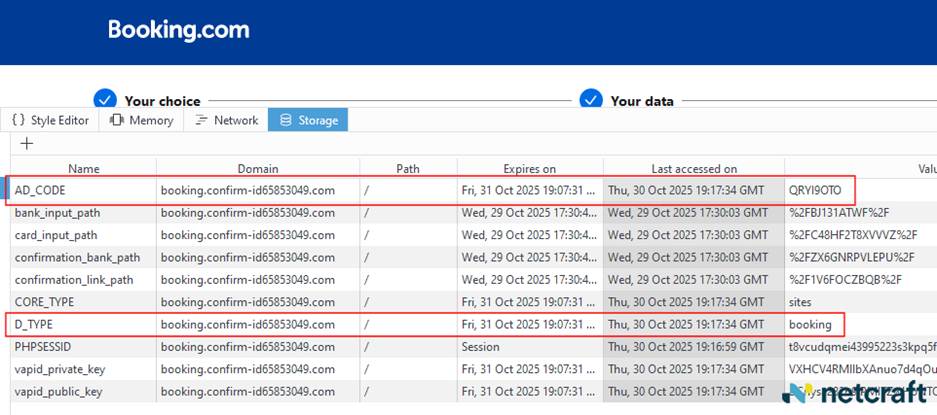The height and width of the screenshot is (415, 937).
Task: Select the confirmation_link_path cookie name
Action: (x=74, y=280)
